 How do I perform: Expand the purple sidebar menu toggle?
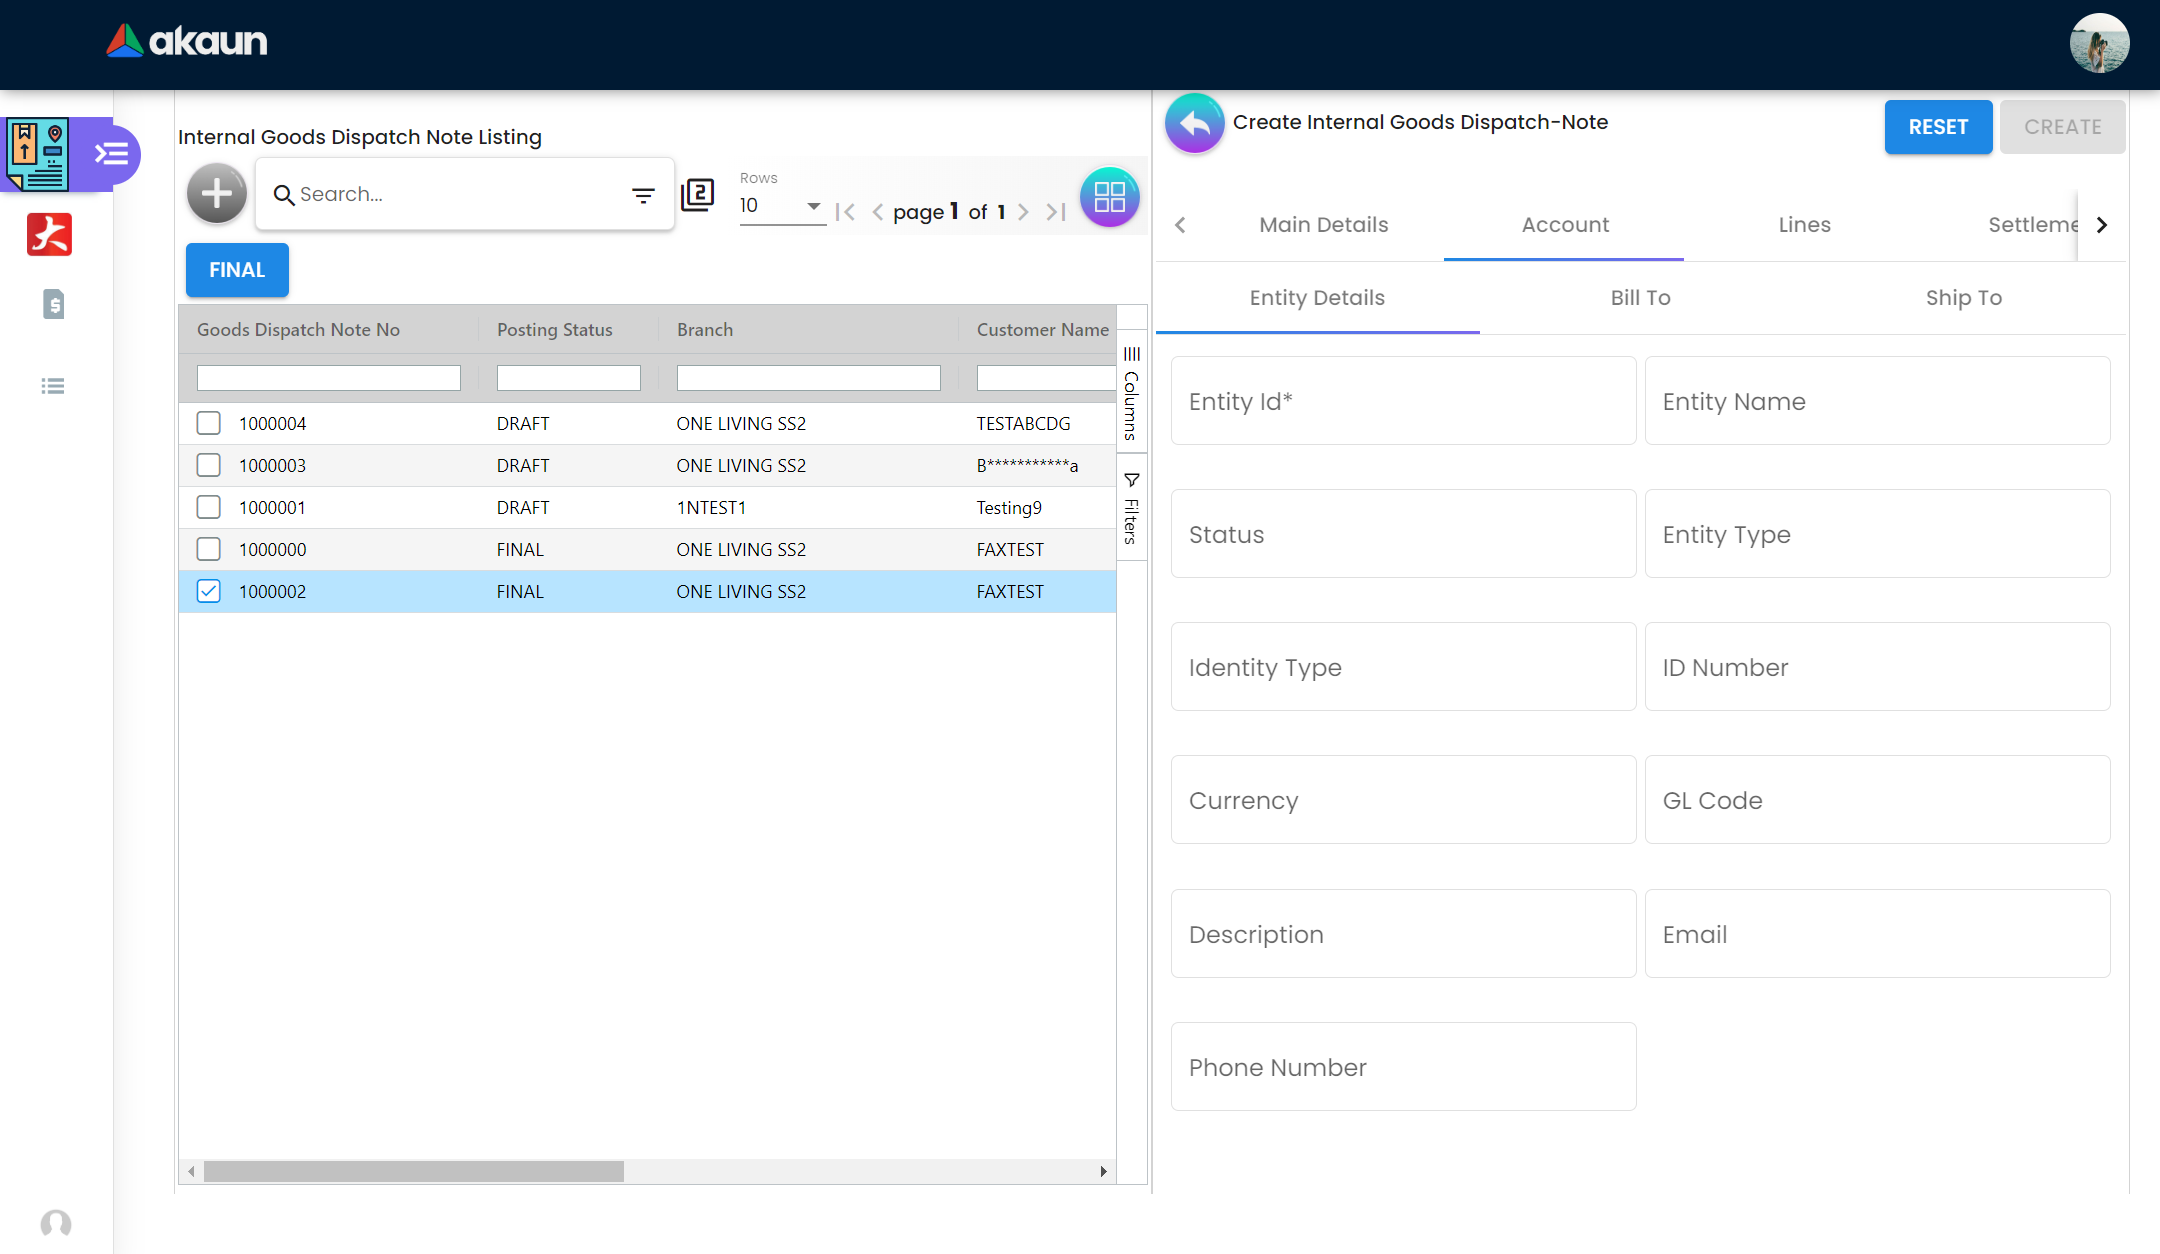pyautogui.click(x=111, y=154)
